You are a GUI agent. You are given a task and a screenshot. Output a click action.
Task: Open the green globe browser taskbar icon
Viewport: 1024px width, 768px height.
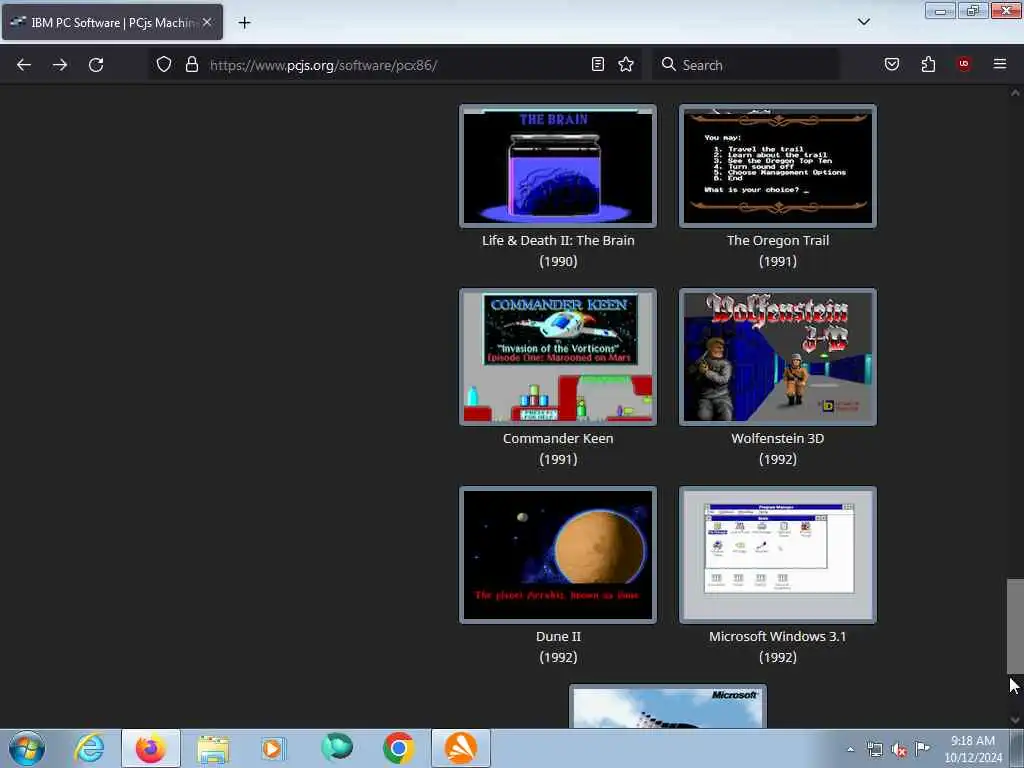tap(336, 748)
